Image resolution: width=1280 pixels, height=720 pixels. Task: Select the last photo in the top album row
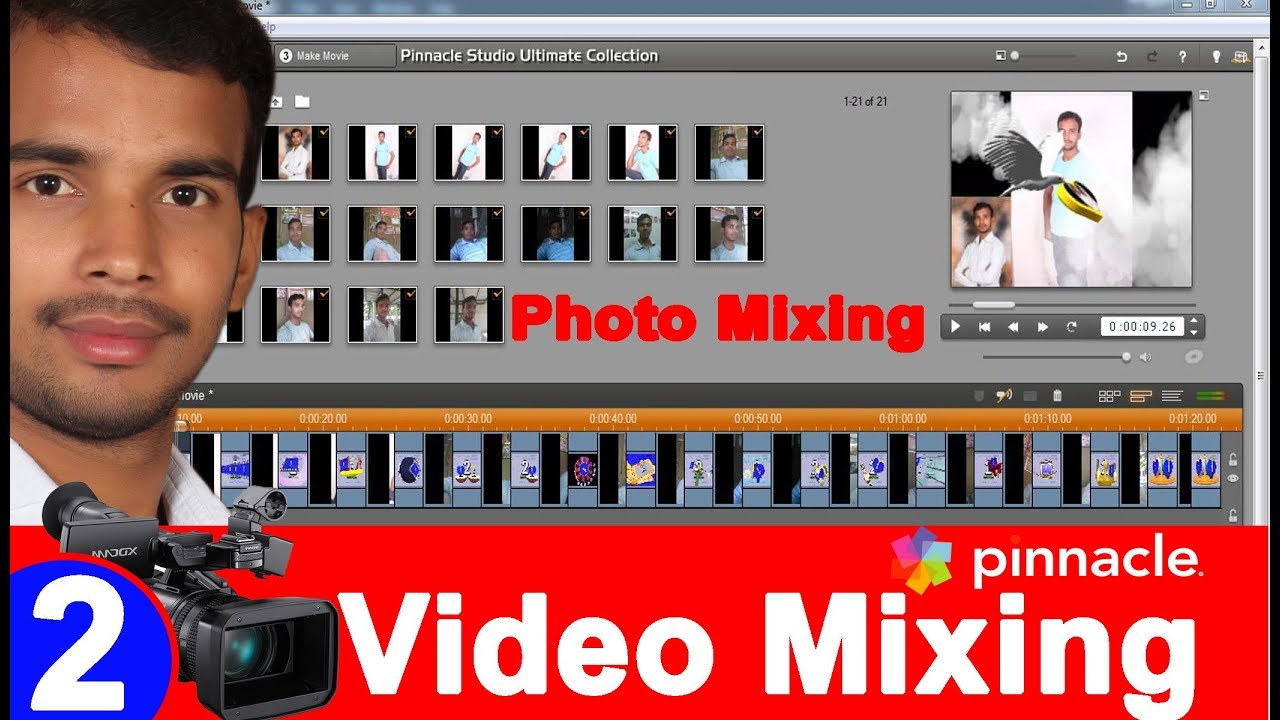click(729, 153)
